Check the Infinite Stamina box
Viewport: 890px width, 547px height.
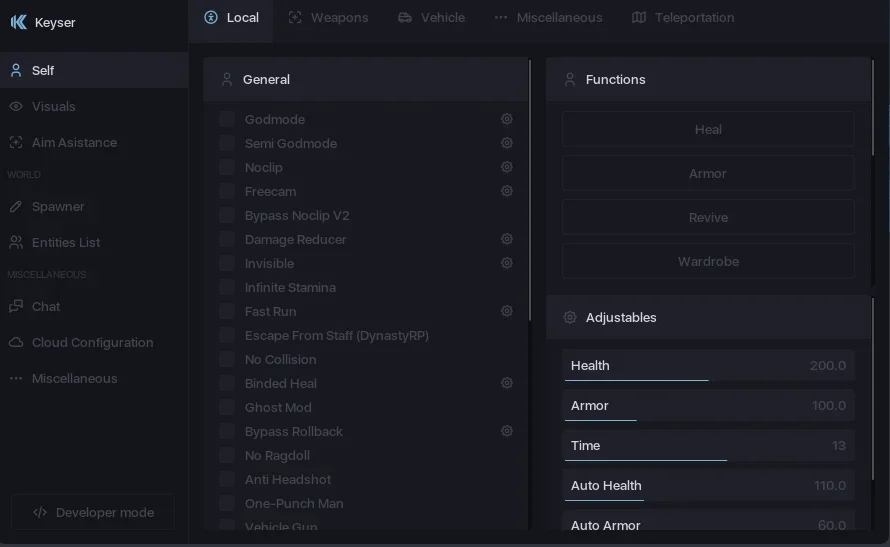click(x=226, y=287)
